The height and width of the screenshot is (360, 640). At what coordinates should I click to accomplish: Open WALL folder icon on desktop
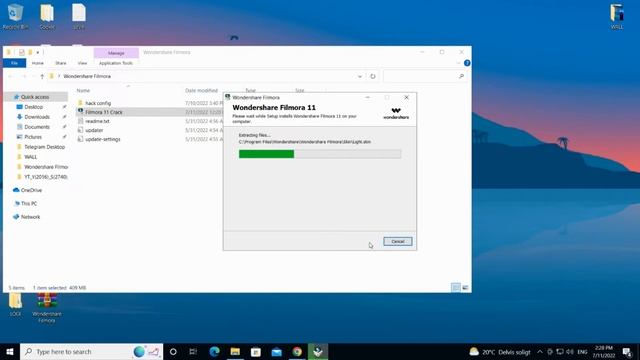pos(617,17)
